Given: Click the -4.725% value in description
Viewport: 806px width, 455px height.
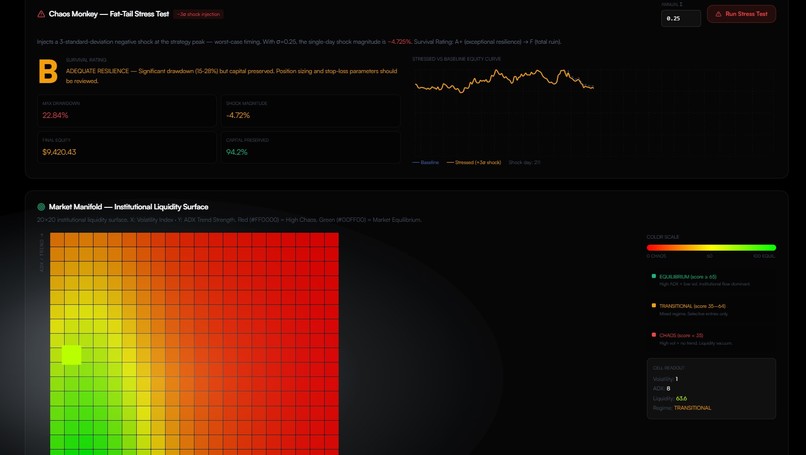Looking at the screenshot, I should pos(399,42).
